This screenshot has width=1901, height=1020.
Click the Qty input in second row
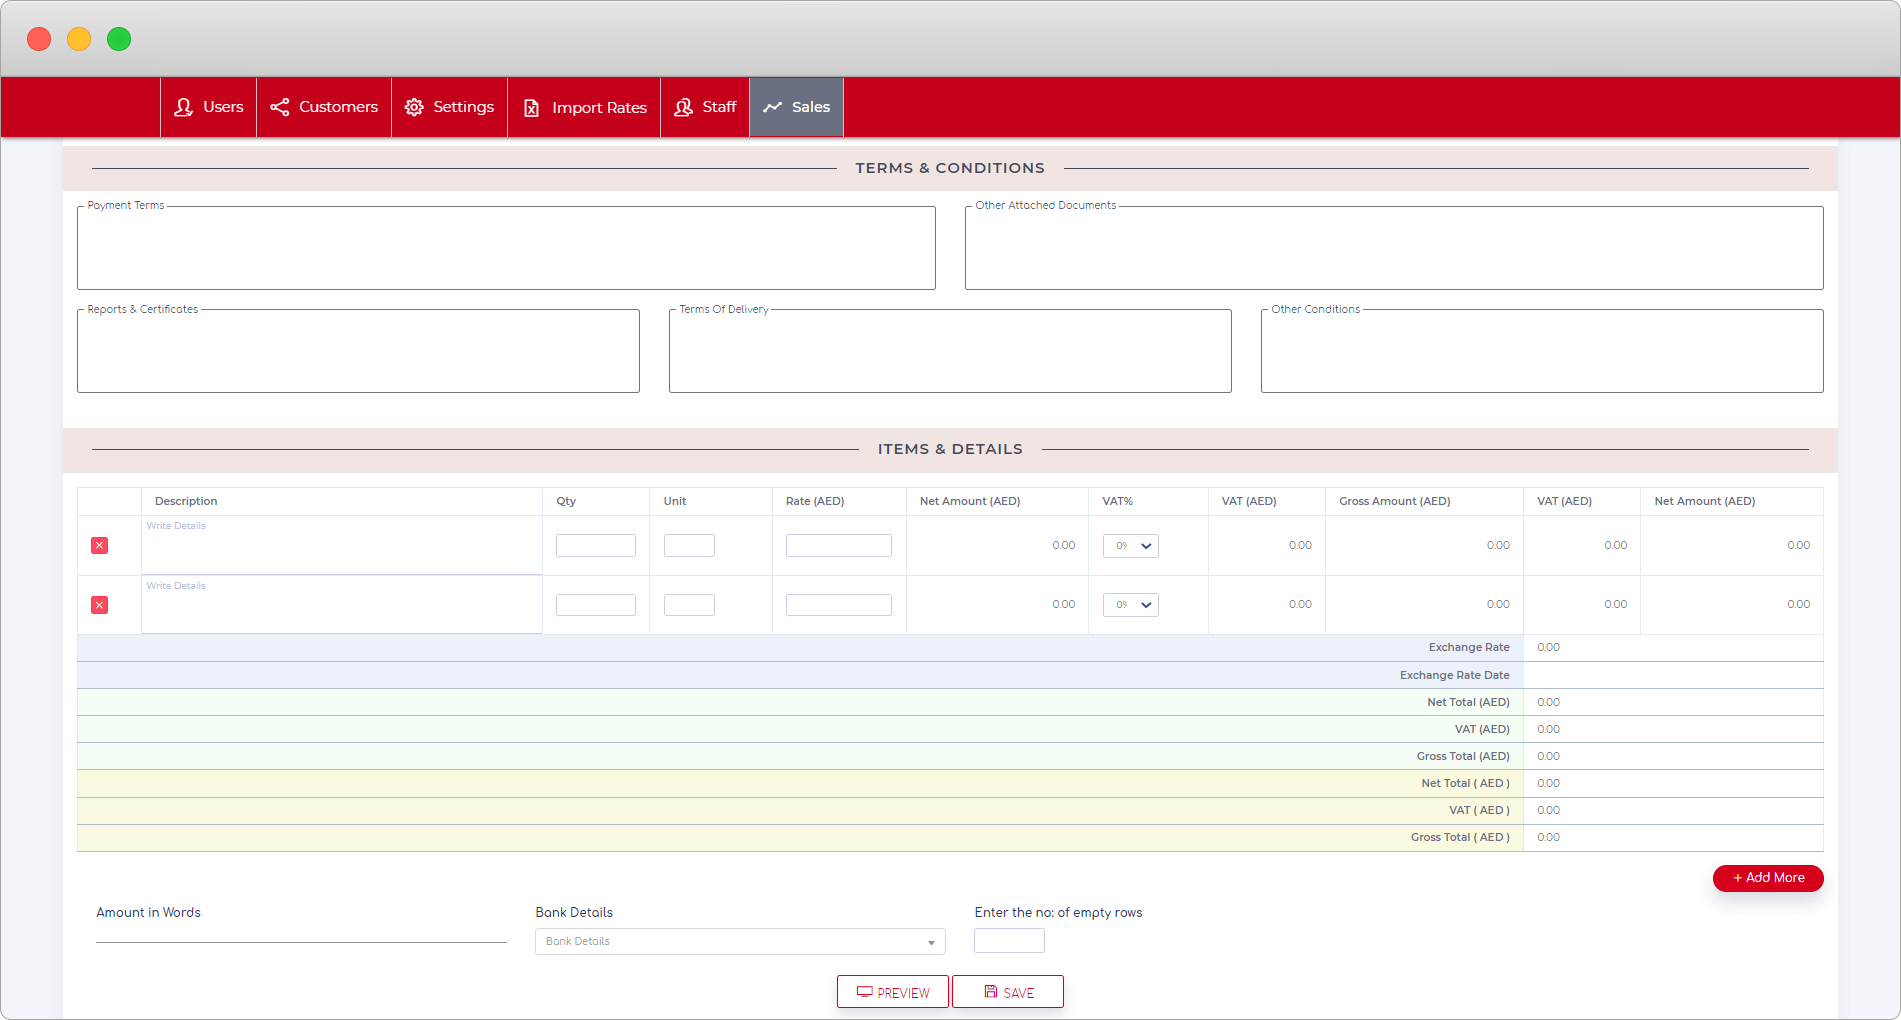[x=596, y=605]
